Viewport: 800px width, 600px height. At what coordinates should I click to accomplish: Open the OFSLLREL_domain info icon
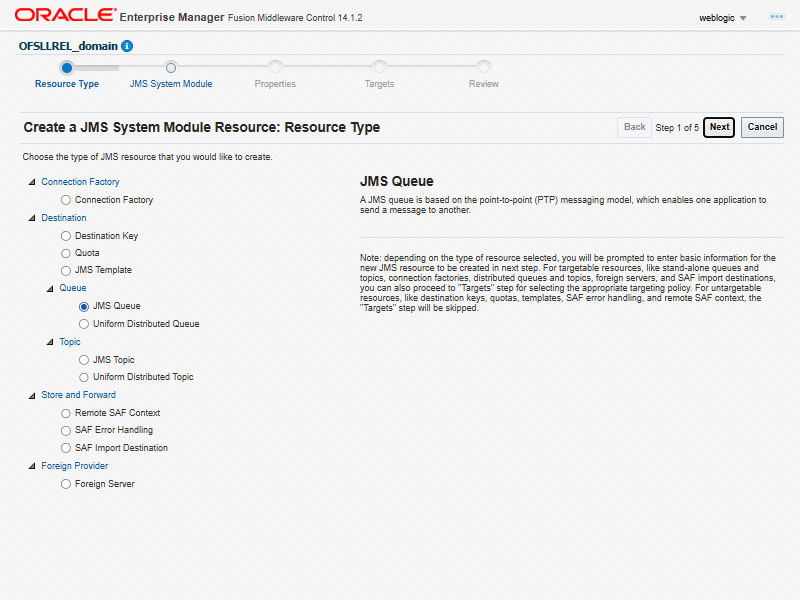tap(127, 46)
